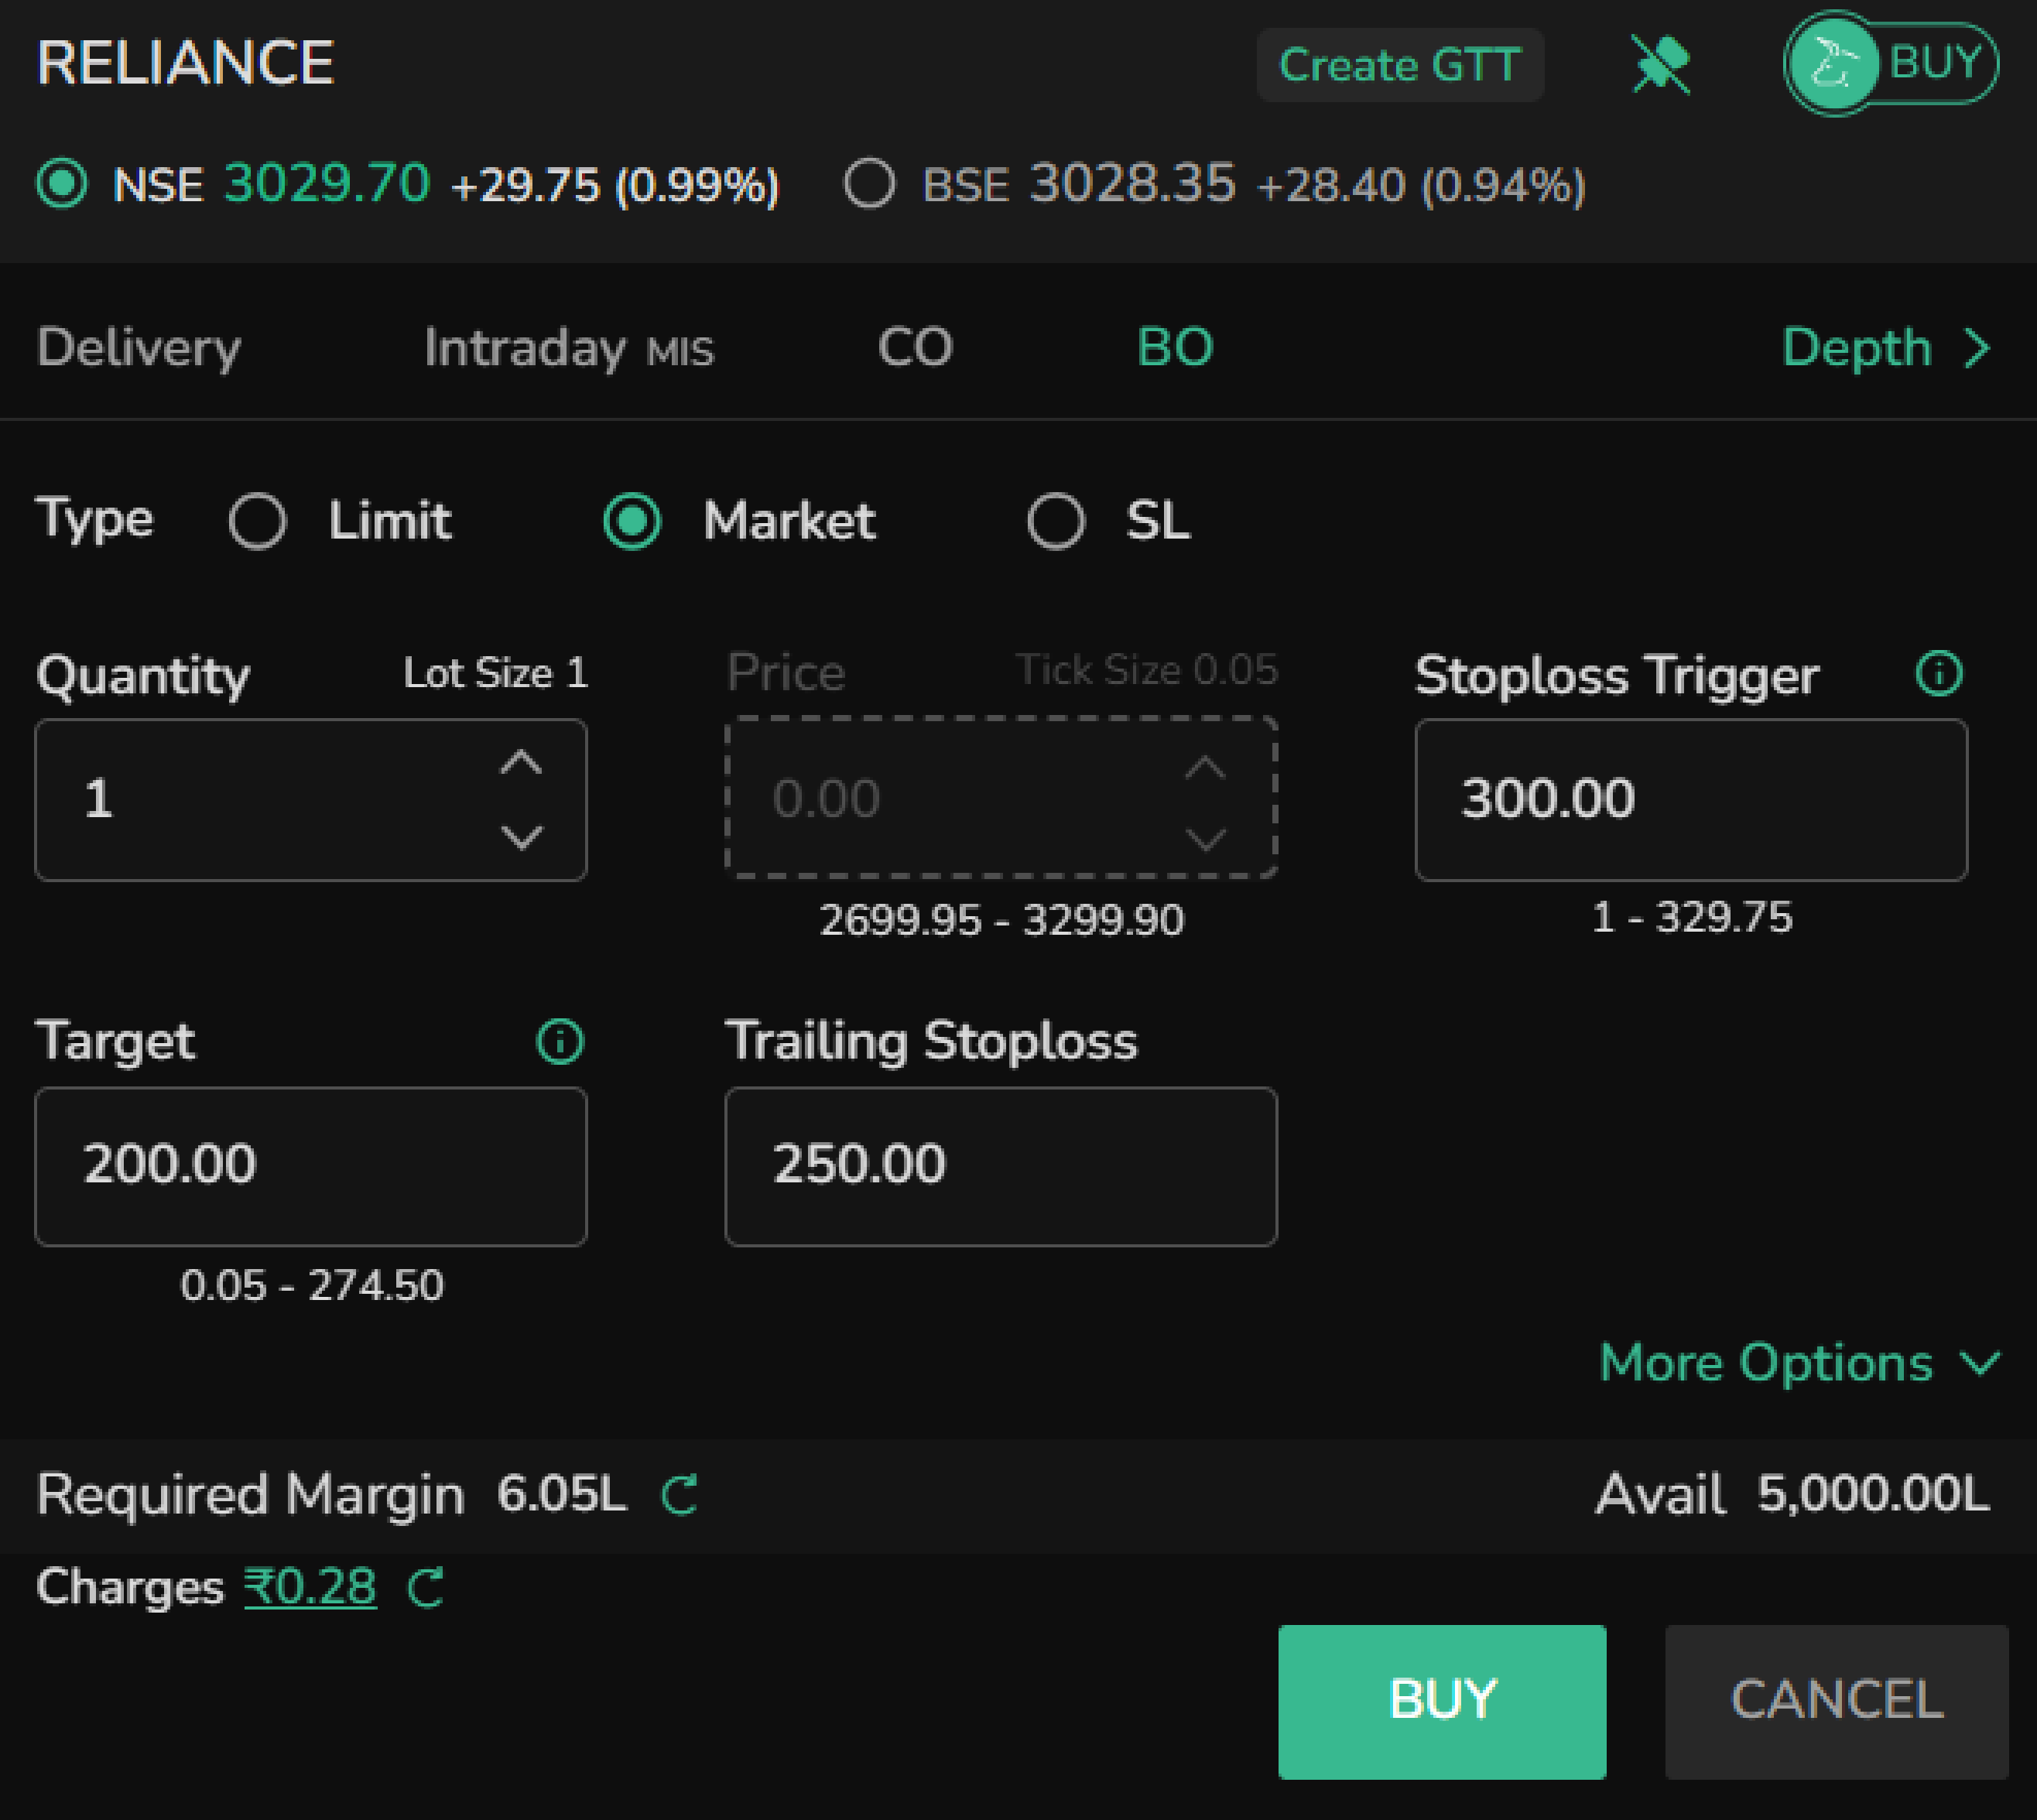This screenshot has height=1820, width=2037.
Task: Switch to the Intraday MIS tab
Action: [569, 348]
